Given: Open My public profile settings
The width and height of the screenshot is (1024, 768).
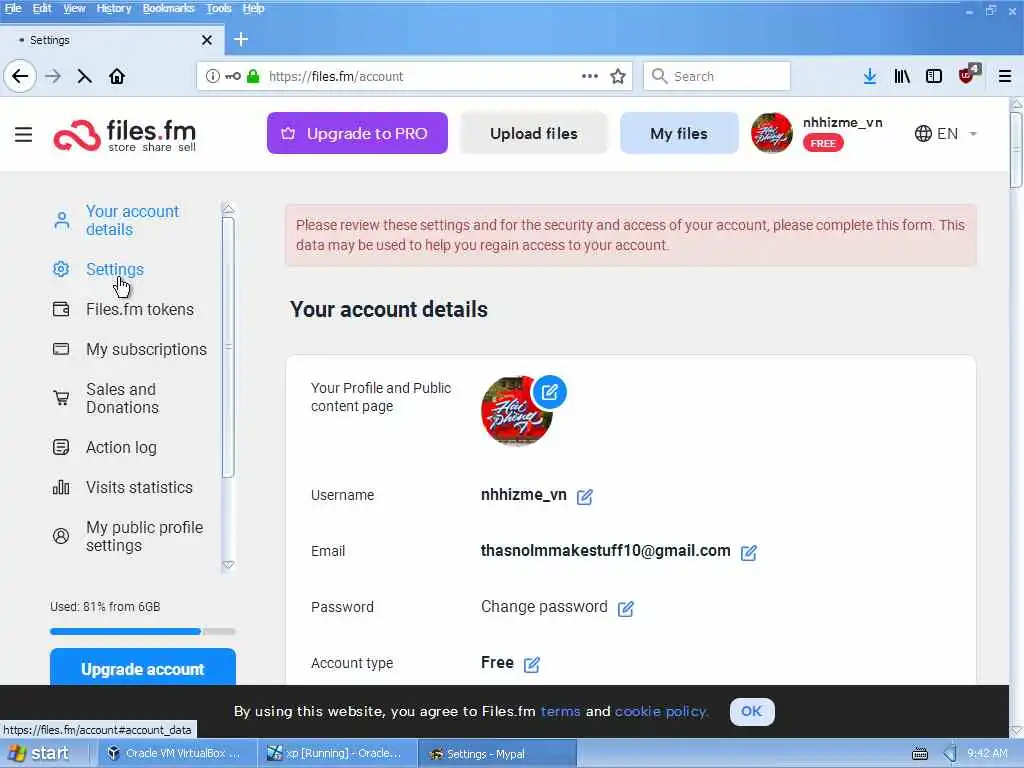Looking at the screenshot, I should tap(144, 536).
